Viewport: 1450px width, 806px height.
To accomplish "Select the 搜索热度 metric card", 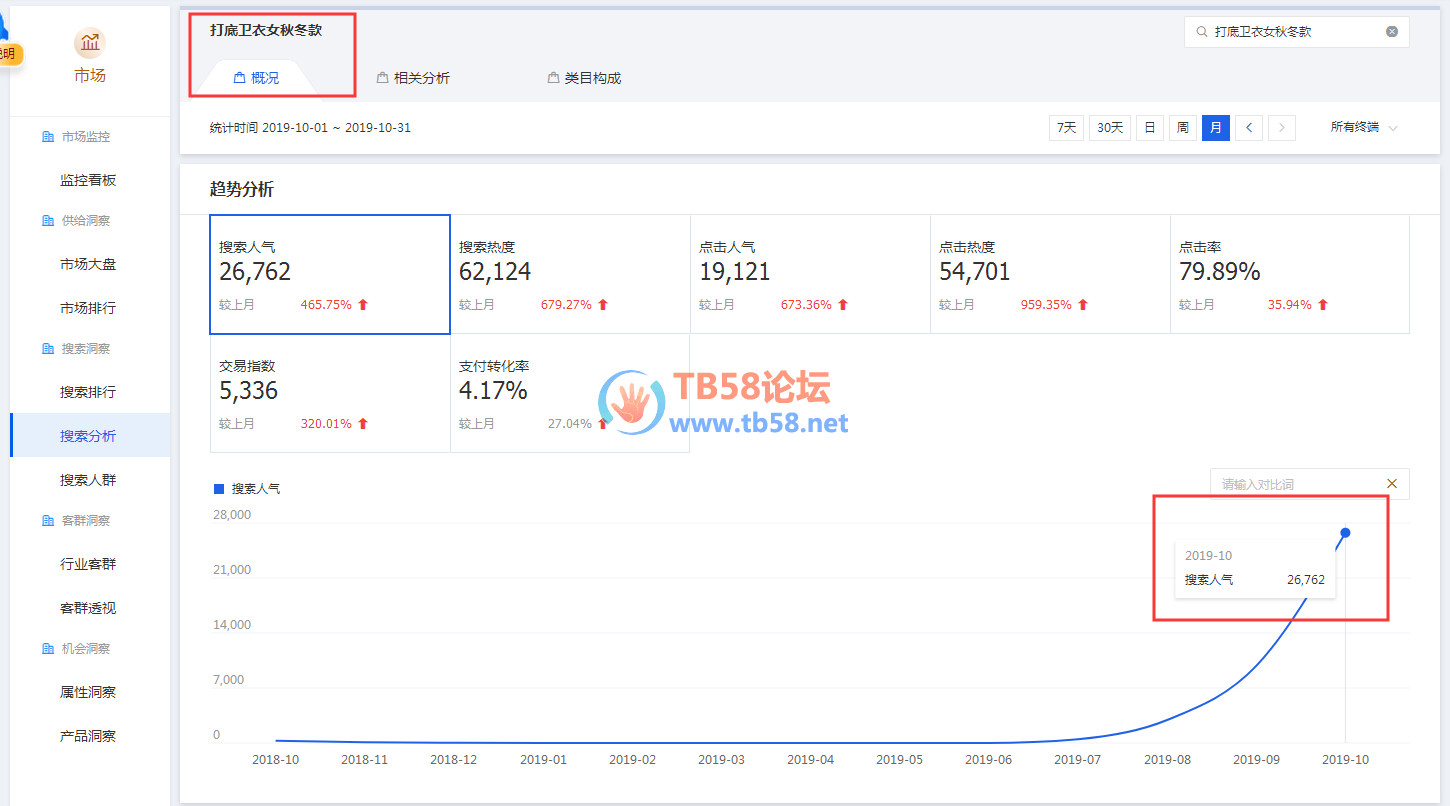I will point(569,274).
